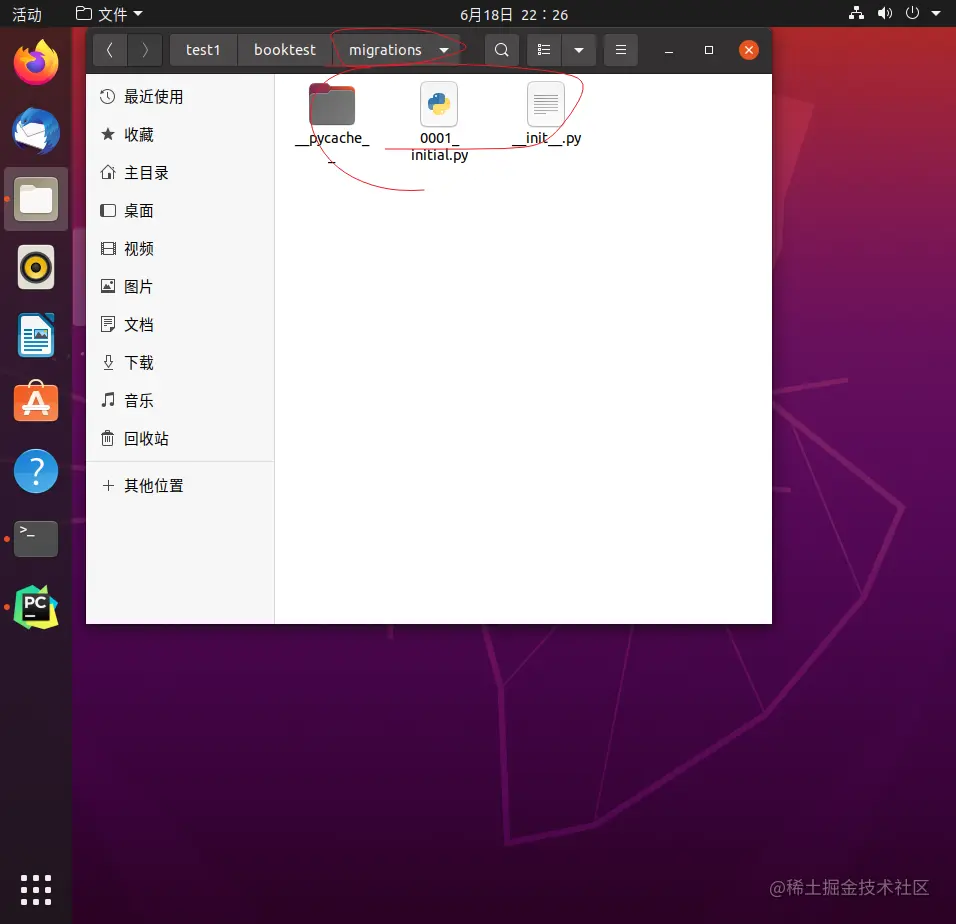Open Other Locations (其他位置)
Screen dimensions: 956x924
pos(180,486)
